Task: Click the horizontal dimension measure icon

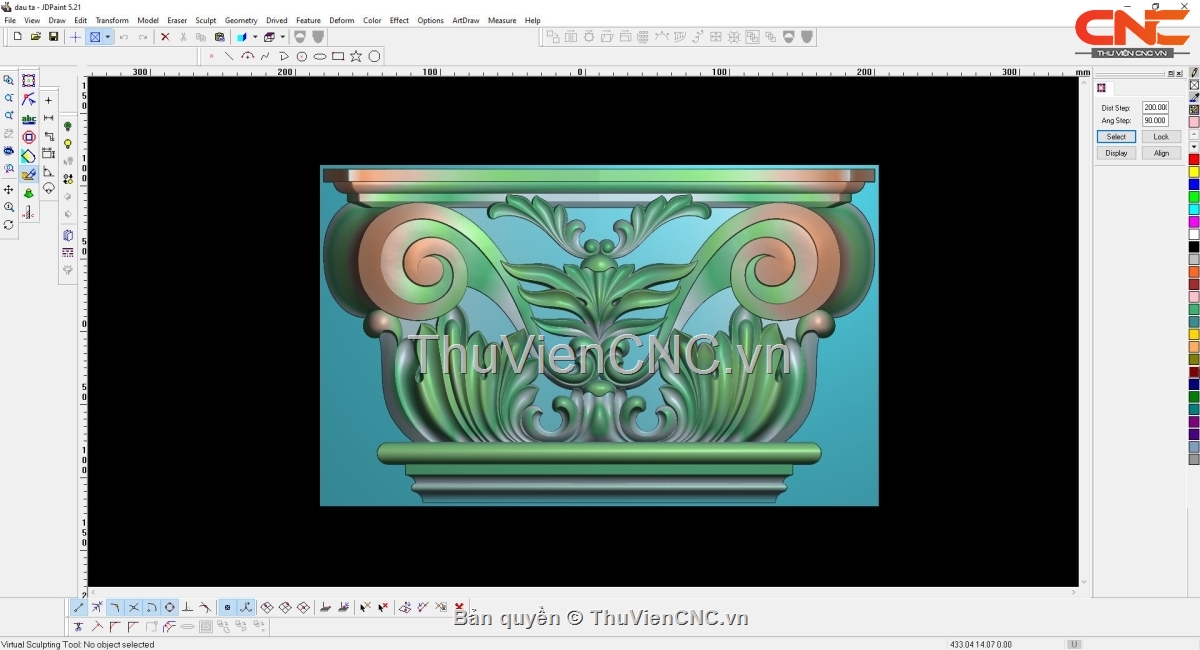Action: pyautogui.click(x=48, y=118)
